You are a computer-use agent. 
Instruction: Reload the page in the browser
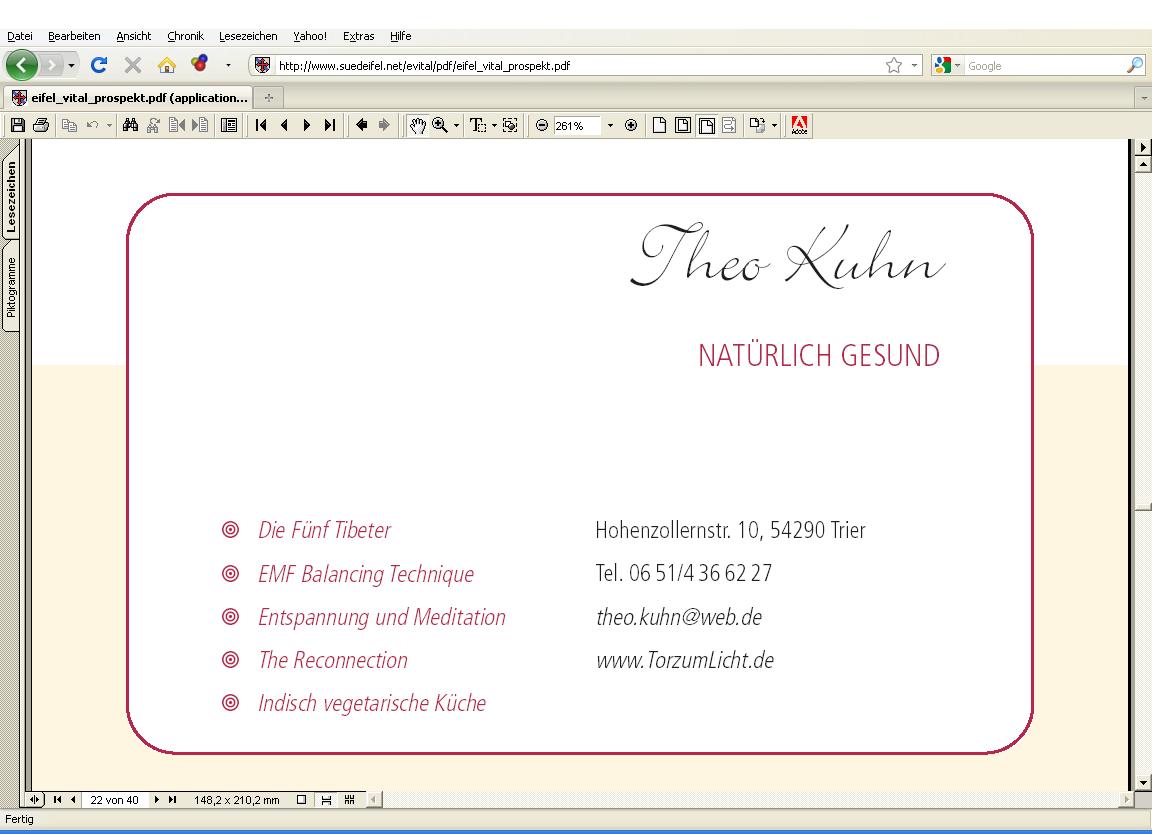[x=99, y=65]
